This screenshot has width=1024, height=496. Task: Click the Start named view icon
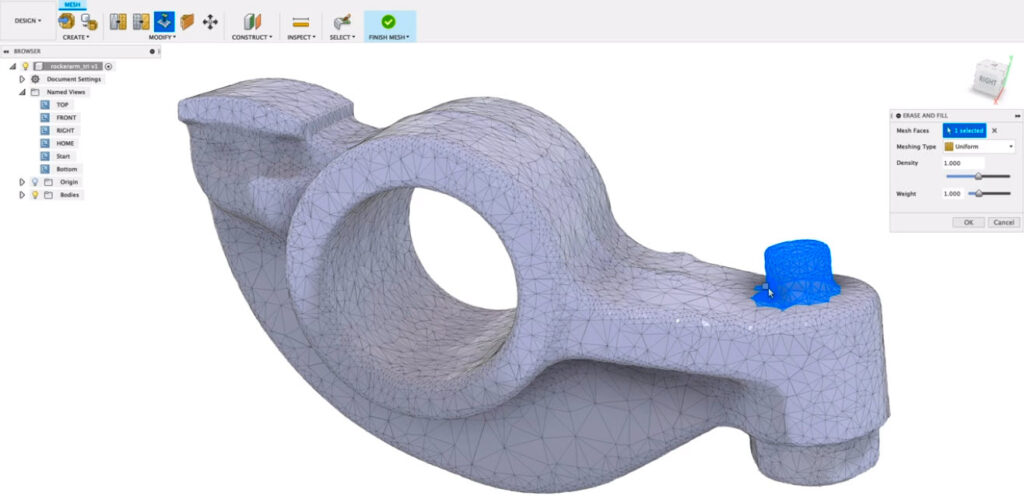coord(44,156)
